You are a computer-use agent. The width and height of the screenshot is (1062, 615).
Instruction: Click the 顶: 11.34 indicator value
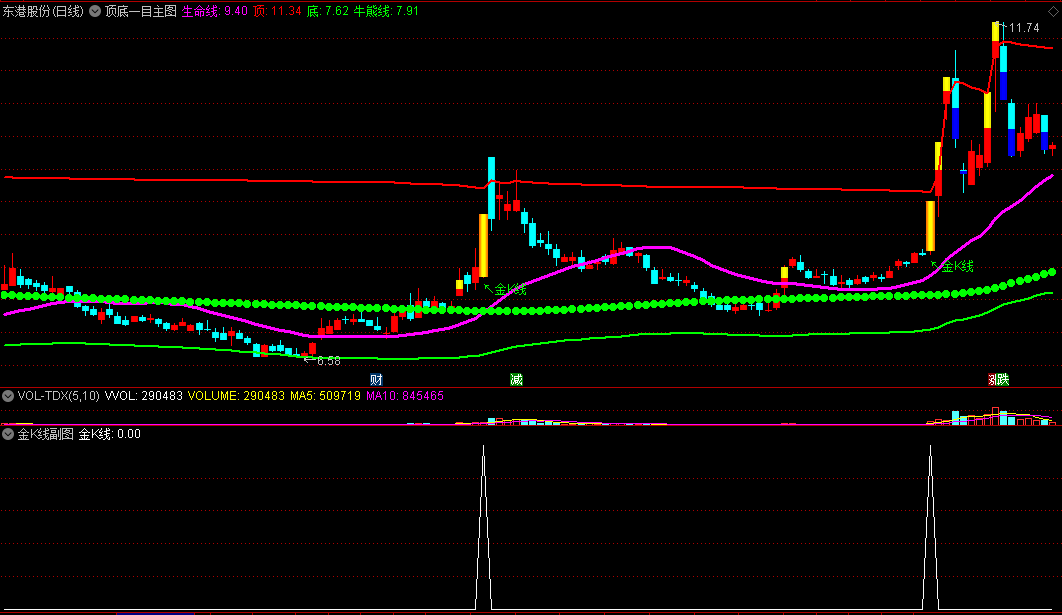point(277,11)
